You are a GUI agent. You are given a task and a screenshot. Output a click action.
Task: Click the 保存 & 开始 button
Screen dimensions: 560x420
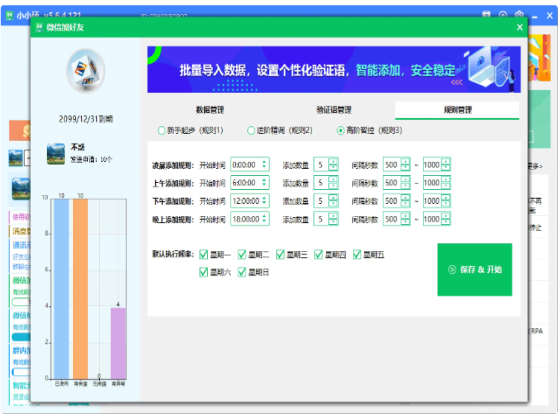(475, 270)
